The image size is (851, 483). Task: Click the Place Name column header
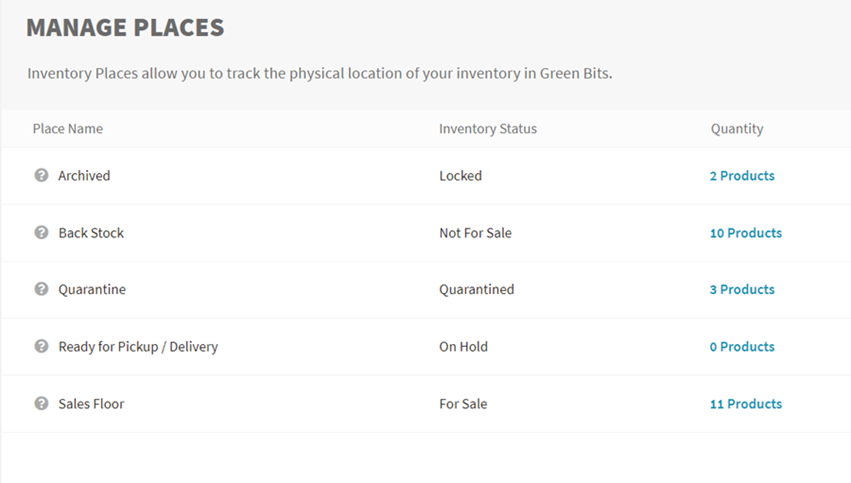[68, 129]
